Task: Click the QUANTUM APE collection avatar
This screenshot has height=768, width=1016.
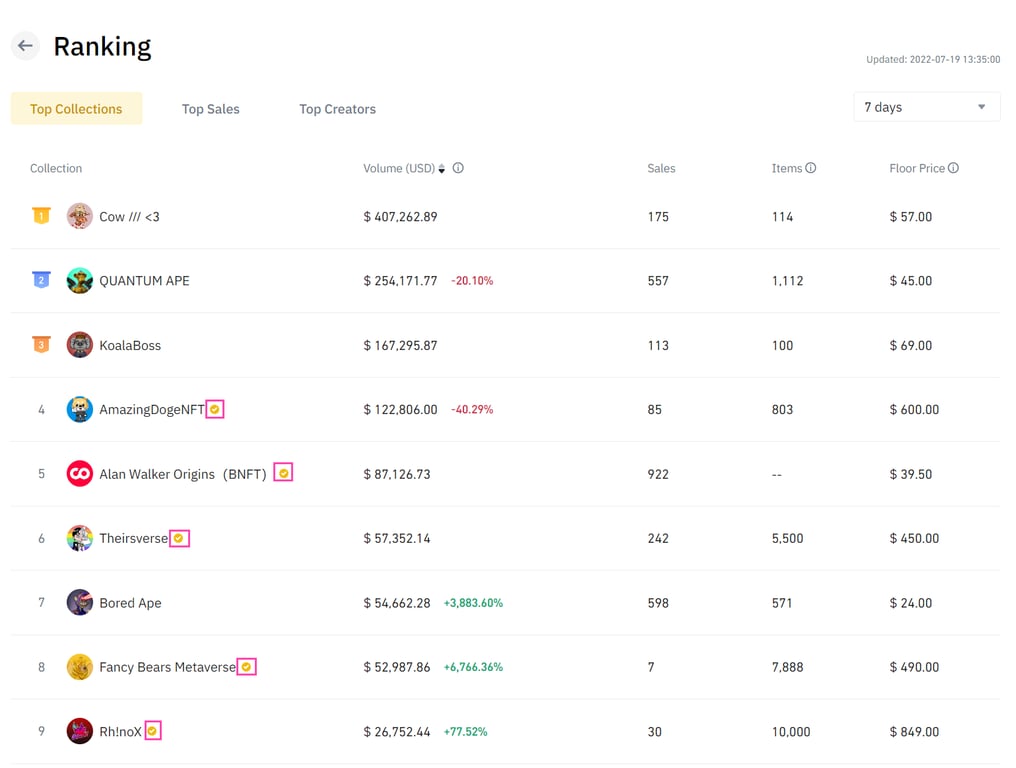Action: coord(79,281)
